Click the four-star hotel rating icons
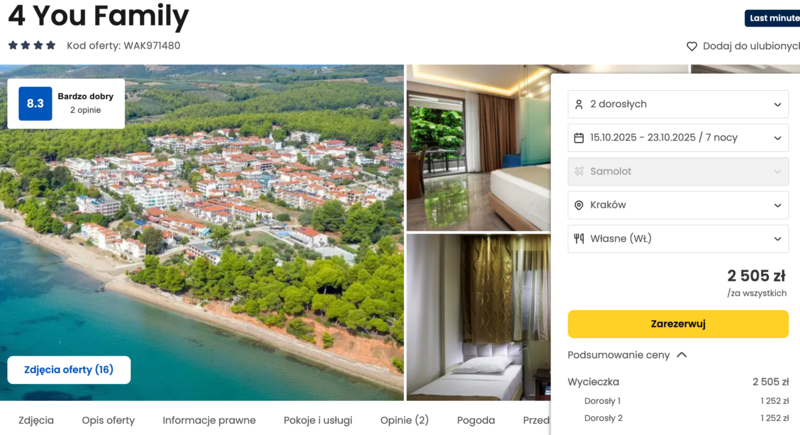The height and width of the screenshot is (435, 800). pyautogui.click(x=32, y=45)
